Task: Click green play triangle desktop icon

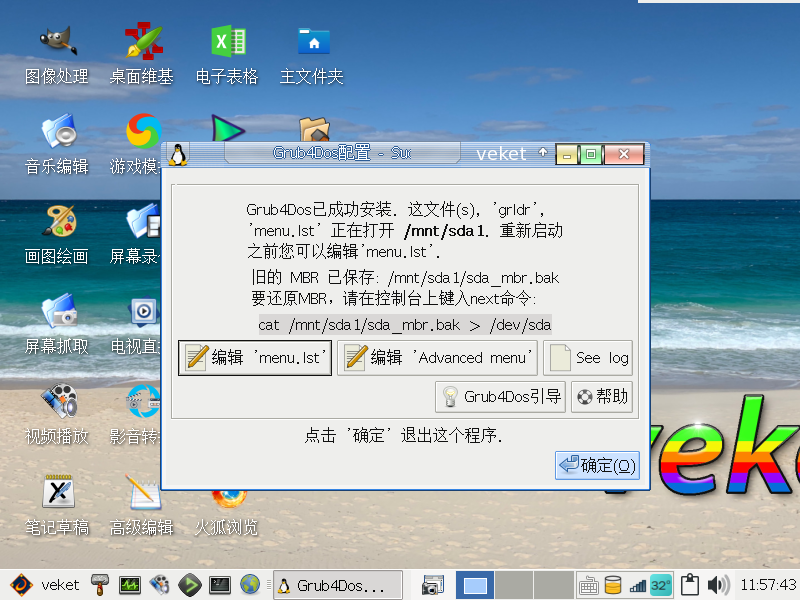Action: tap(228, 129)
